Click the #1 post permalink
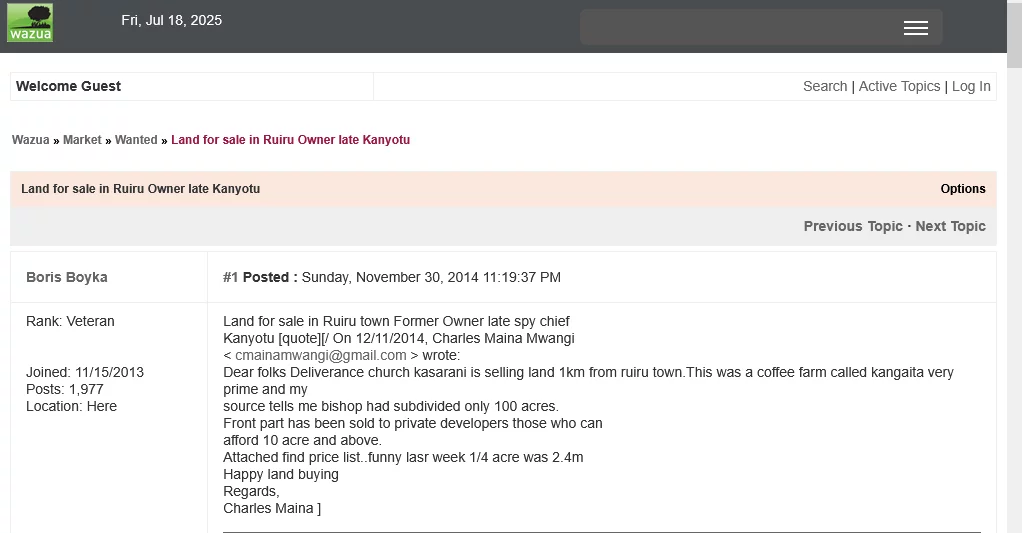 (x=230, y=277)
